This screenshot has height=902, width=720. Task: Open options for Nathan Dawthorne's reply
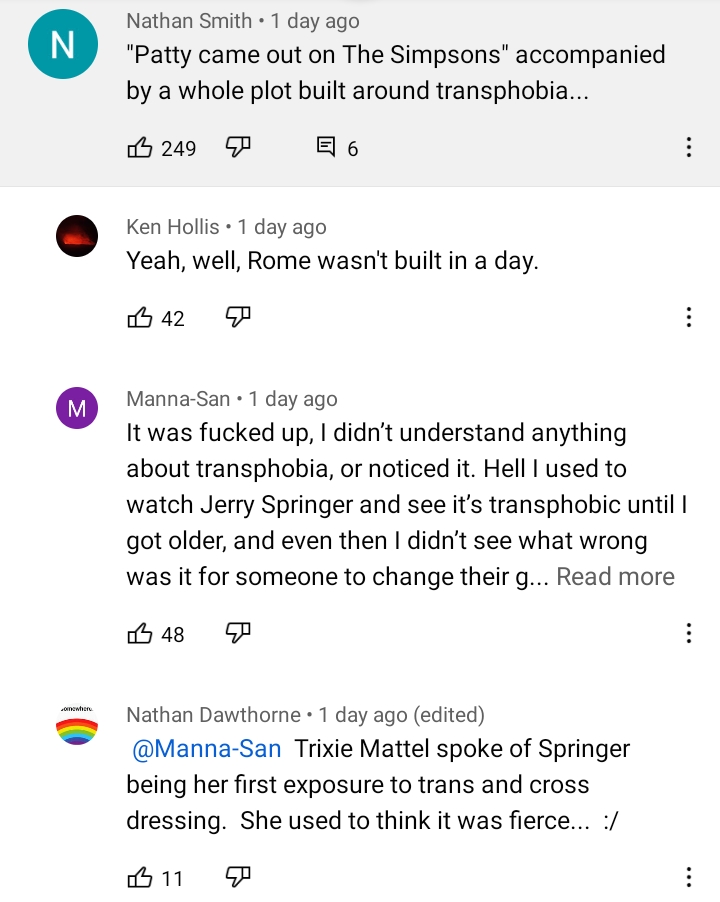[x=688, y=878]
